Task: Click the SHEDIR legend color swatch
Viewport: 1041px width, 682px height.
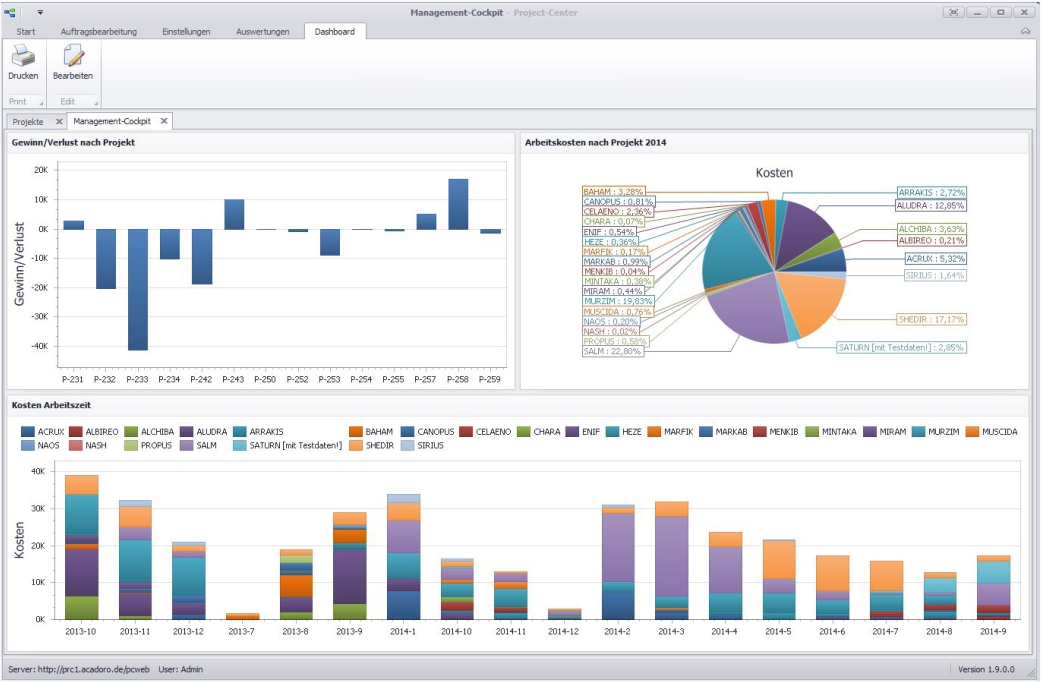Action: pos(355,446)
